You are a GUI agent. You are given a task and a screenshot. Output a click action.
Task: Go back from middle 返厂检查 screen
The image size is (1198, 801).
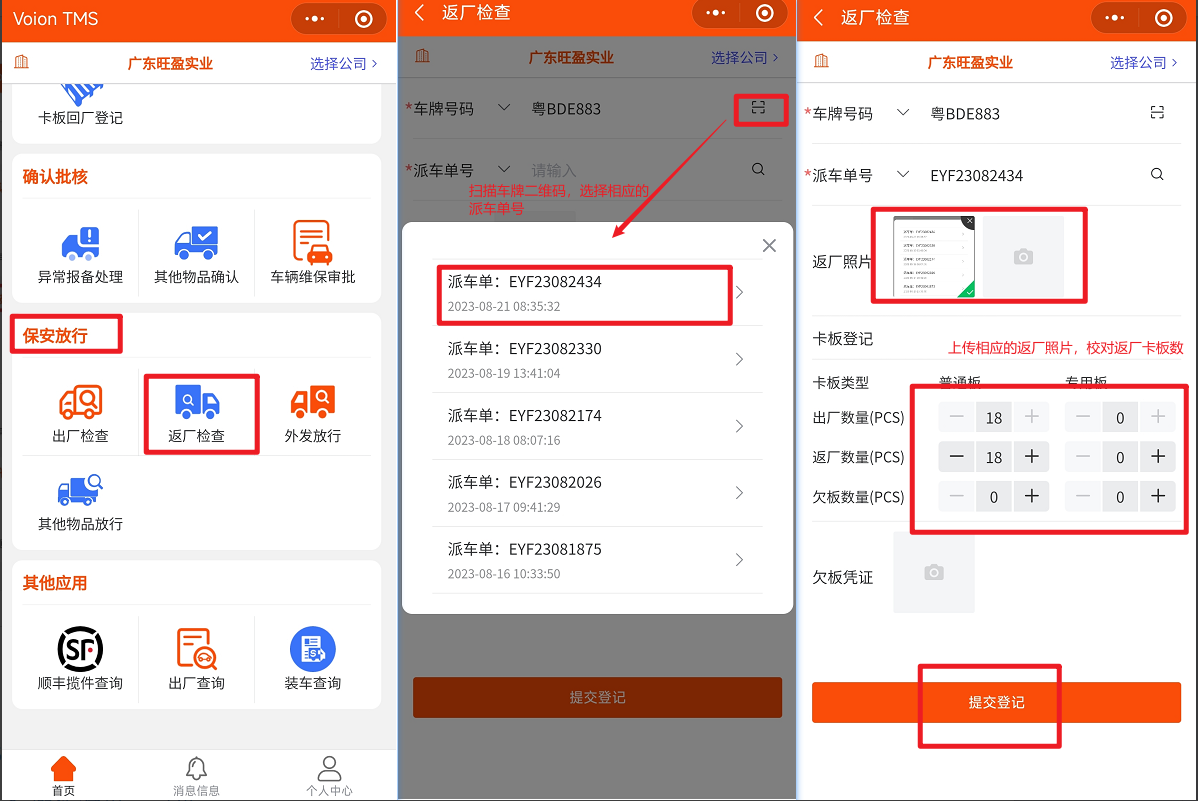point(419,13)
